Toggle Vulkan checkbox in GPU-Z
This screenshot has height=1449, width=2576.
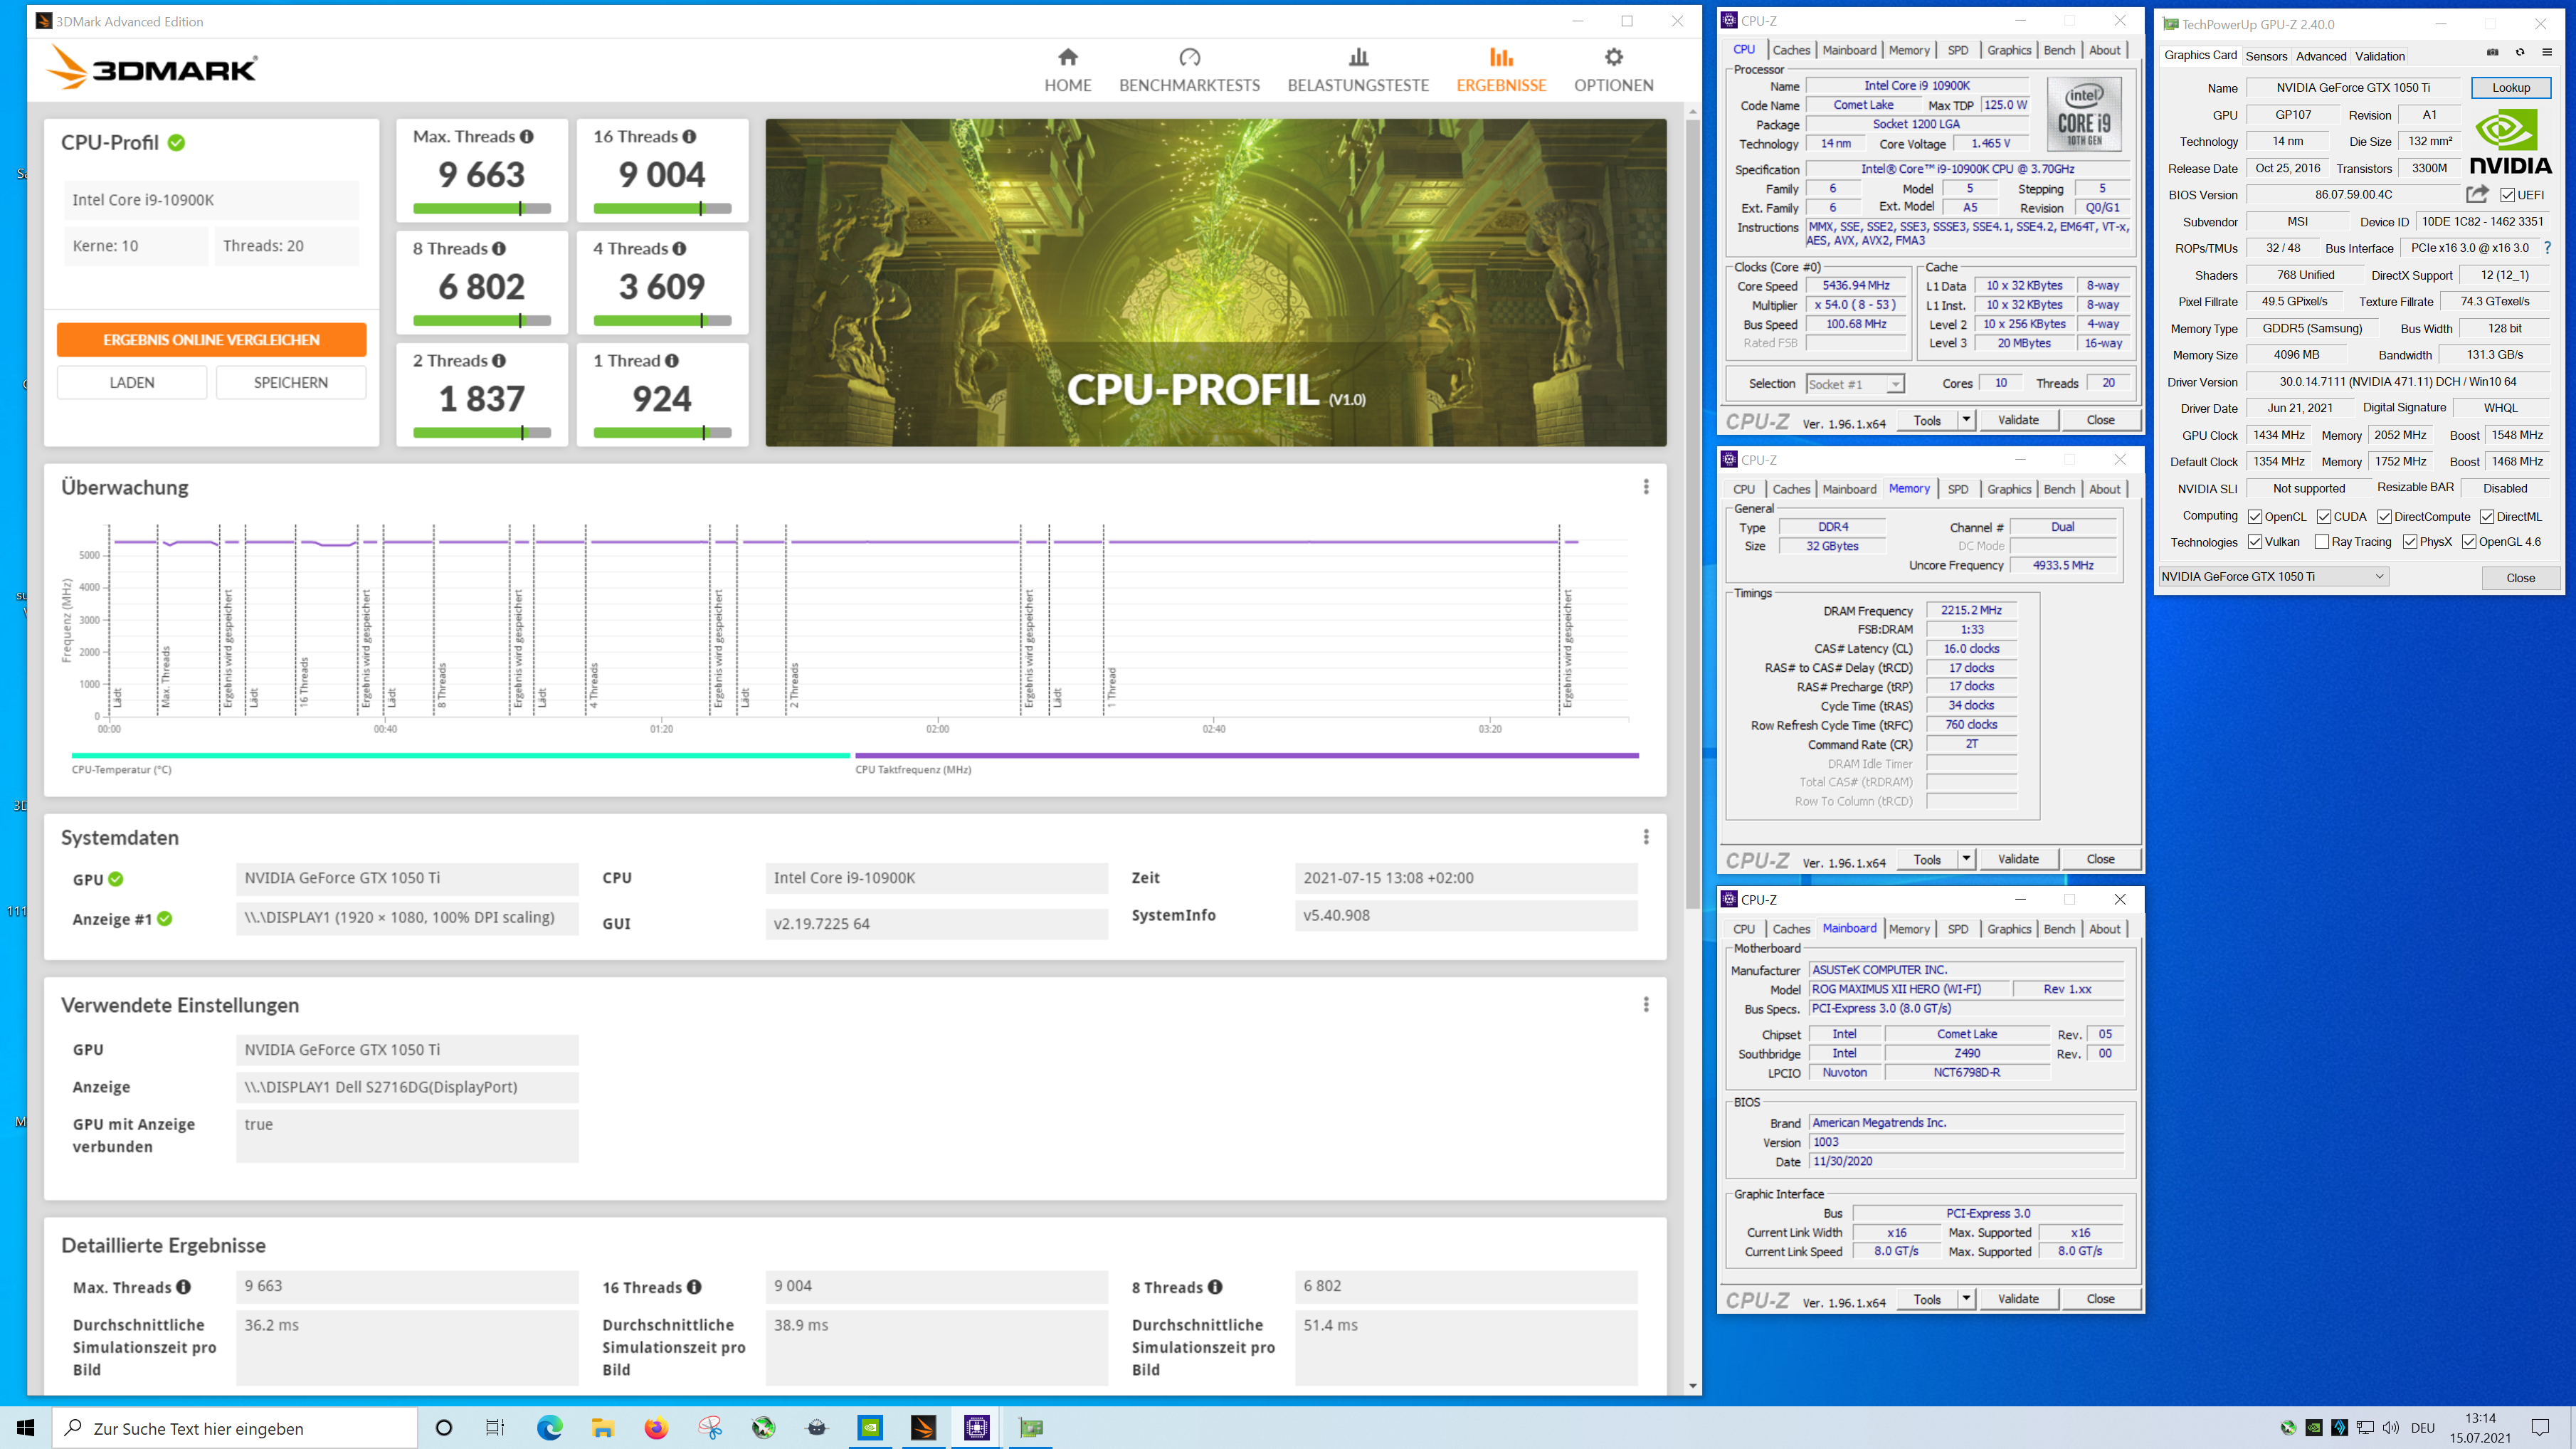coord(2255,542)
